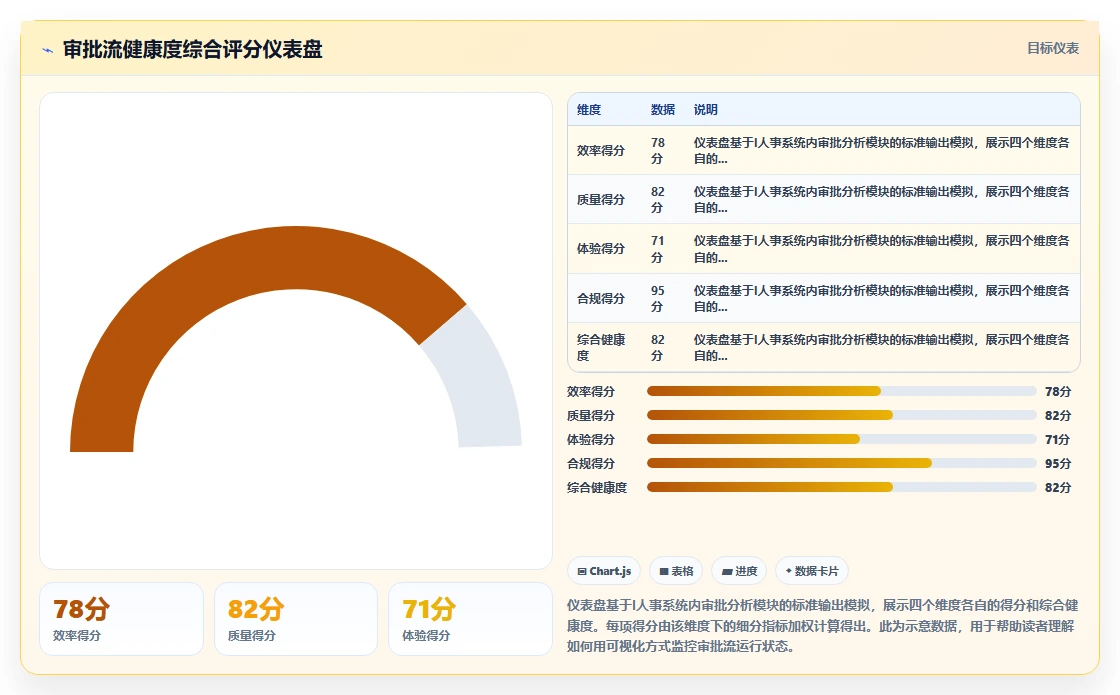Click the 82分 质量得分 data card
1120x695 pixels.
click(296, 619)
